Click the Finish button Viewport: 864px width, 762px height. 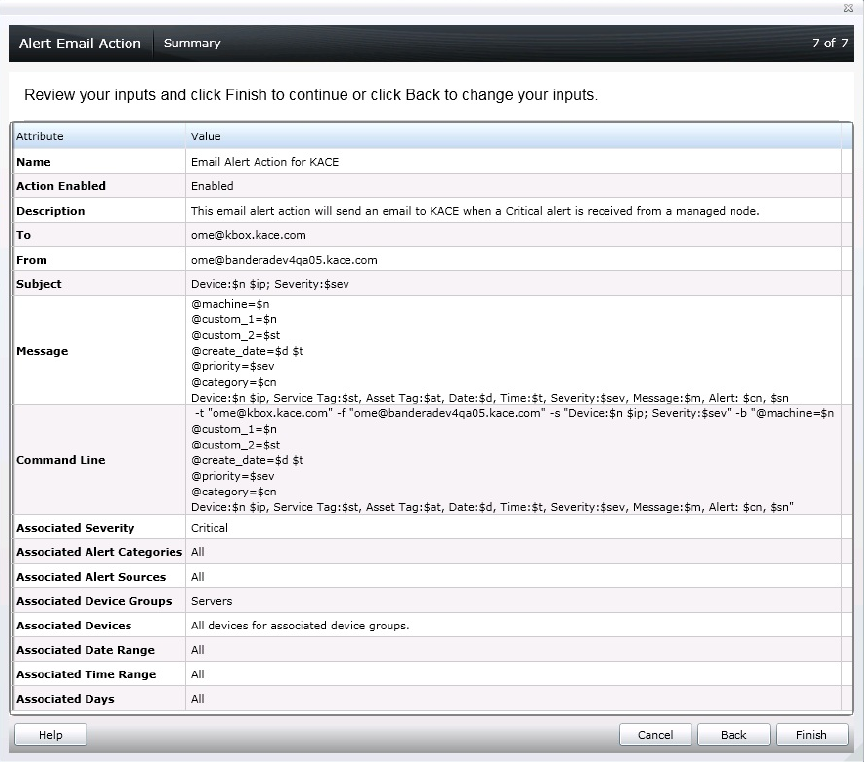click(811, 735)
